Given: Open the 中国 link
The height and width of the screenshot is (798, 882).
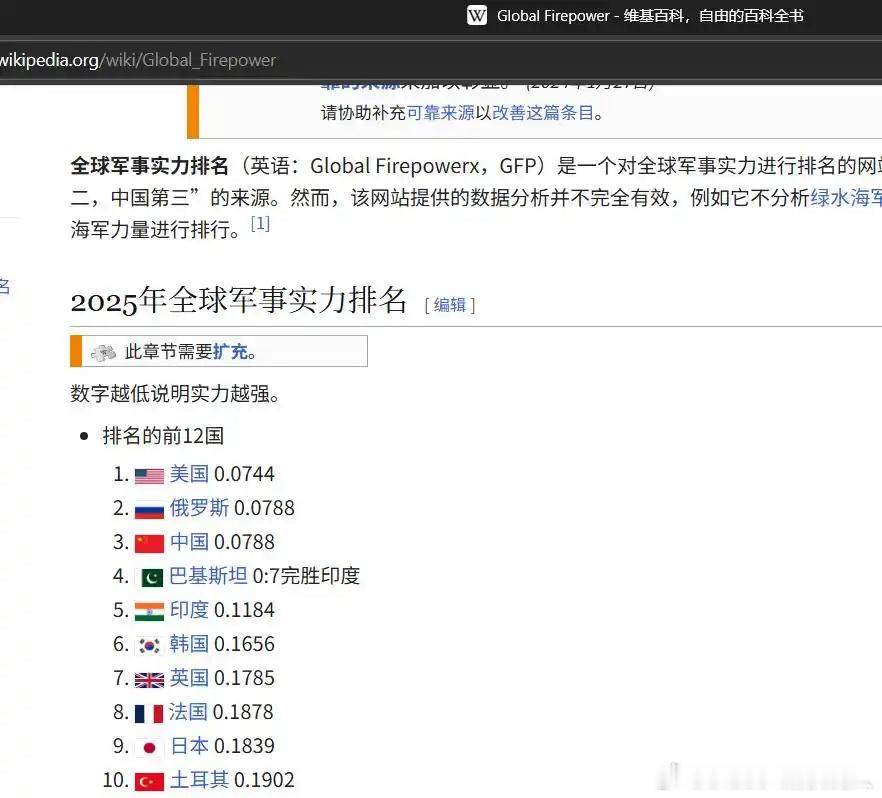Looking at the screenshot, I should pyautogui.click(x=189, y=542).
